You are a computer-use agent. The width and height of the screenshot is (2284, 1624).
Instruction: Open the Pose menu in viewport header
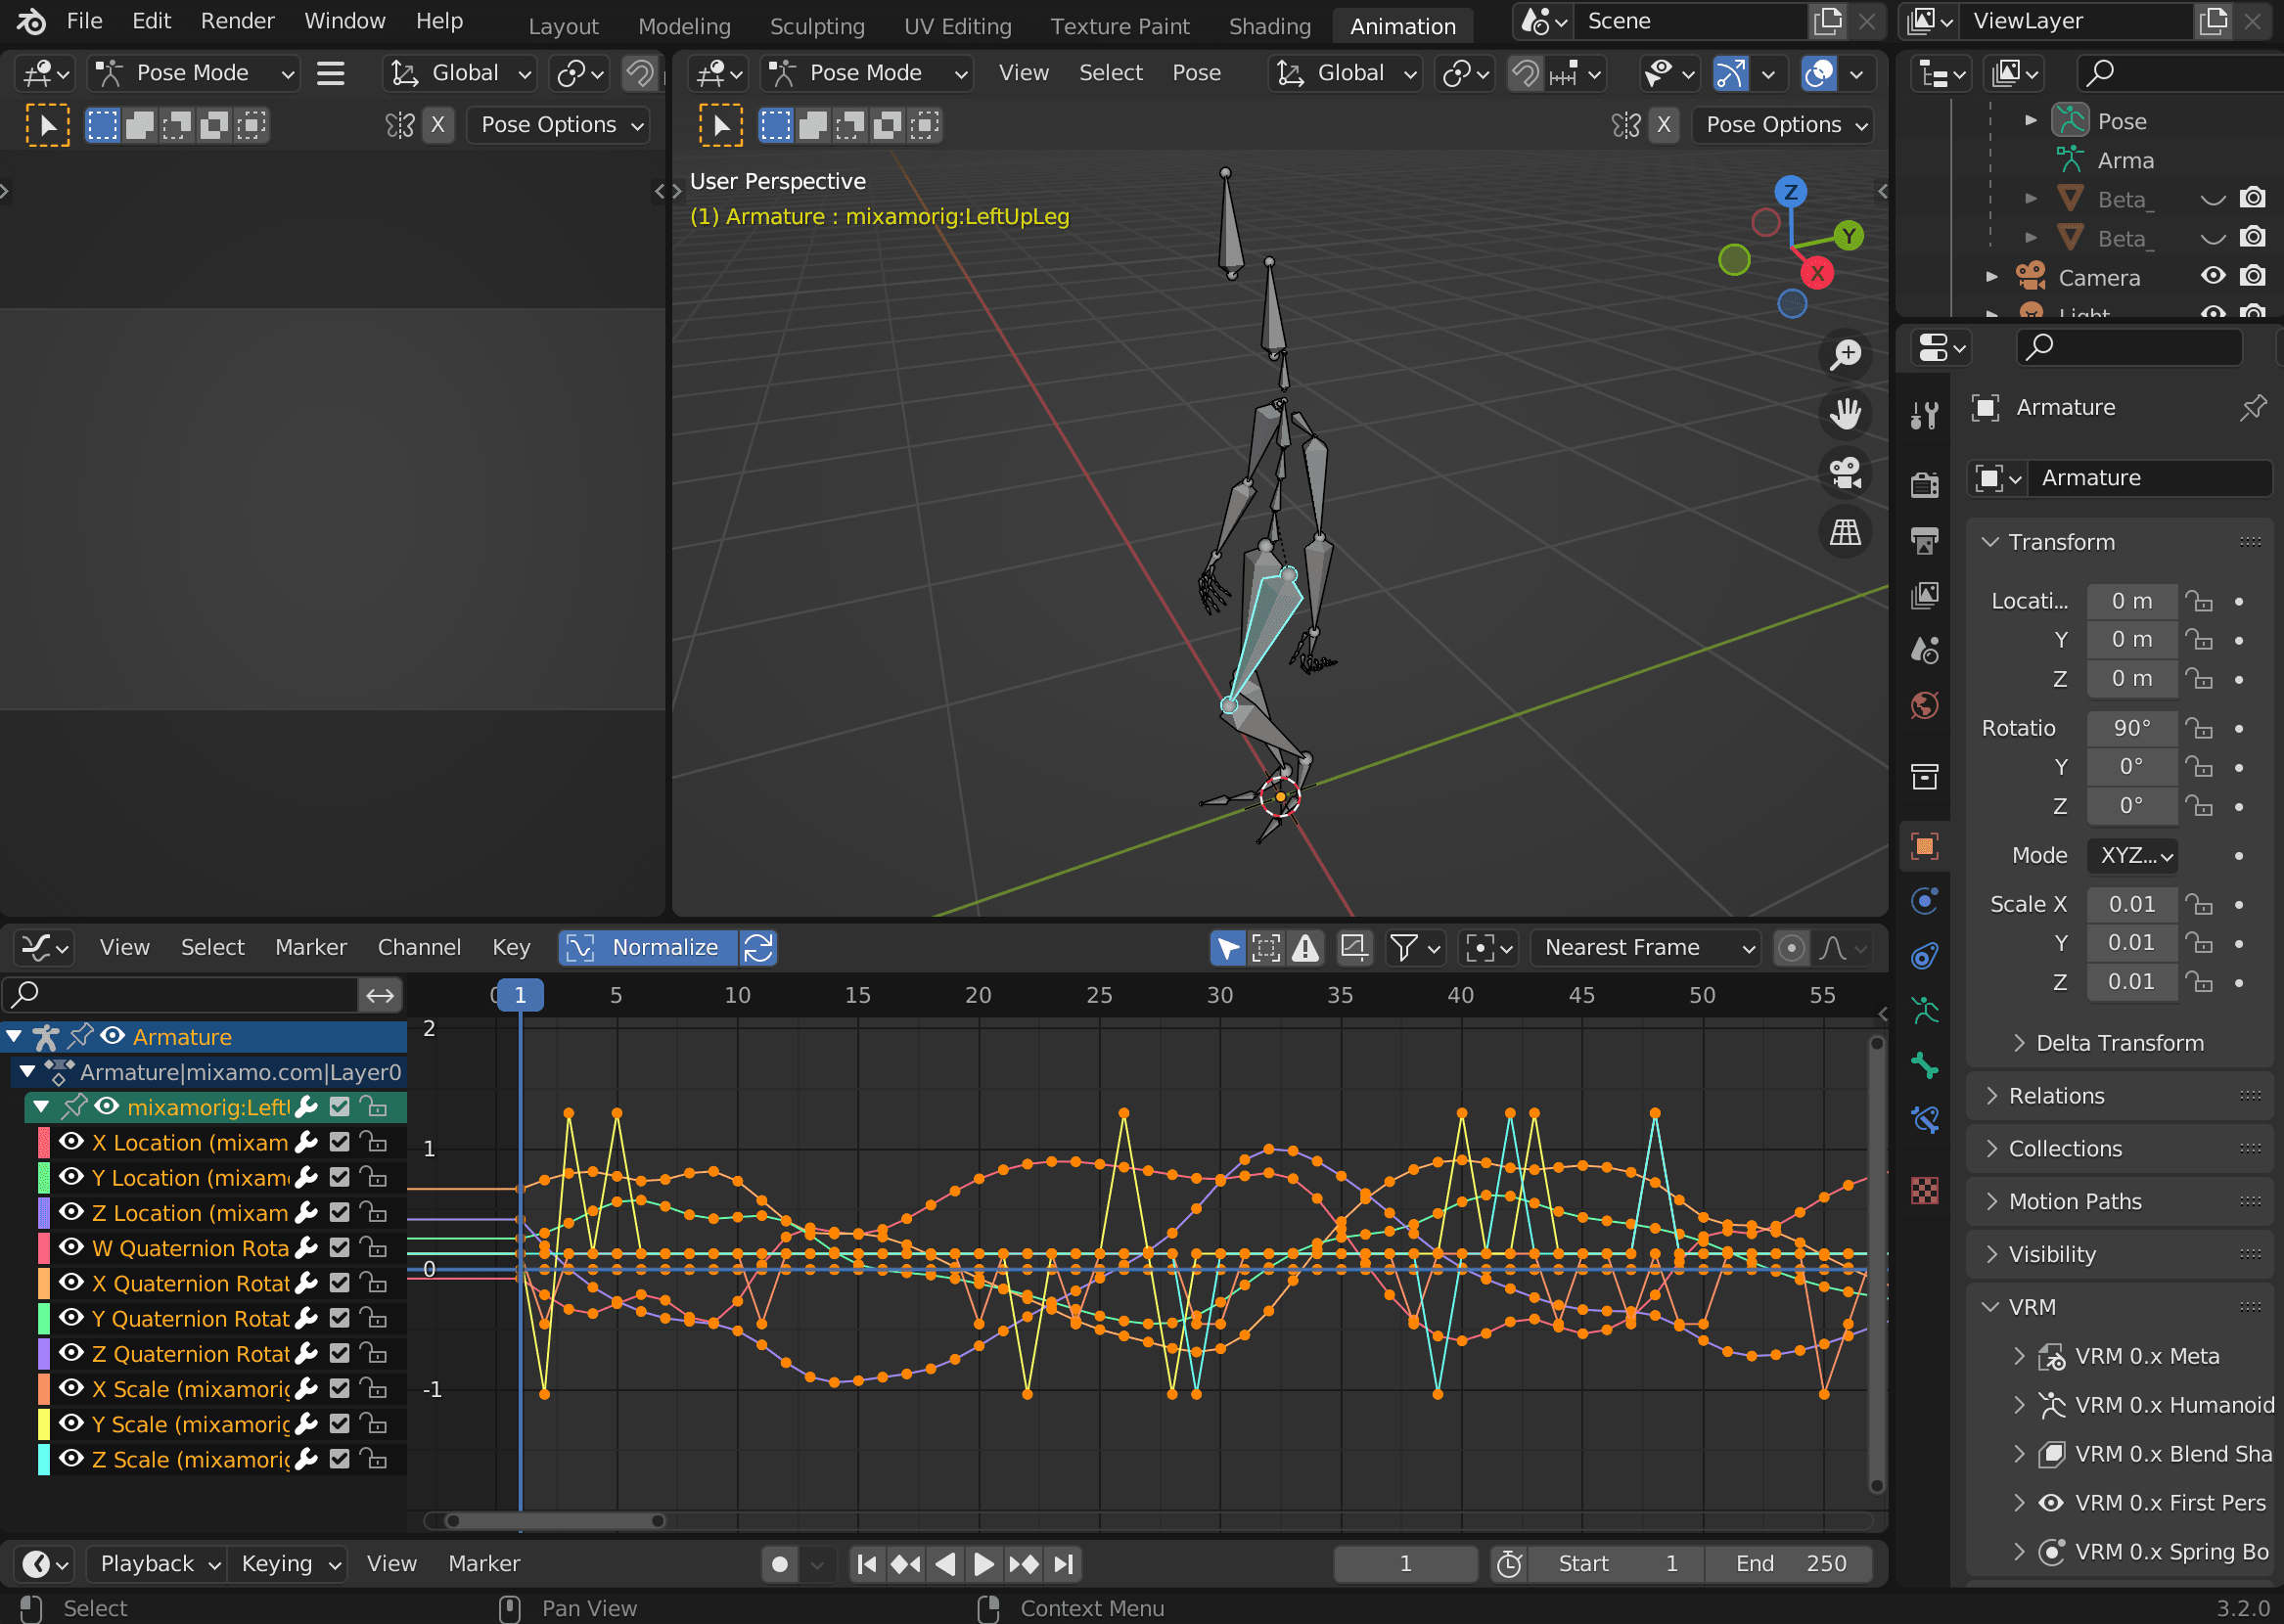(1196, 73)
